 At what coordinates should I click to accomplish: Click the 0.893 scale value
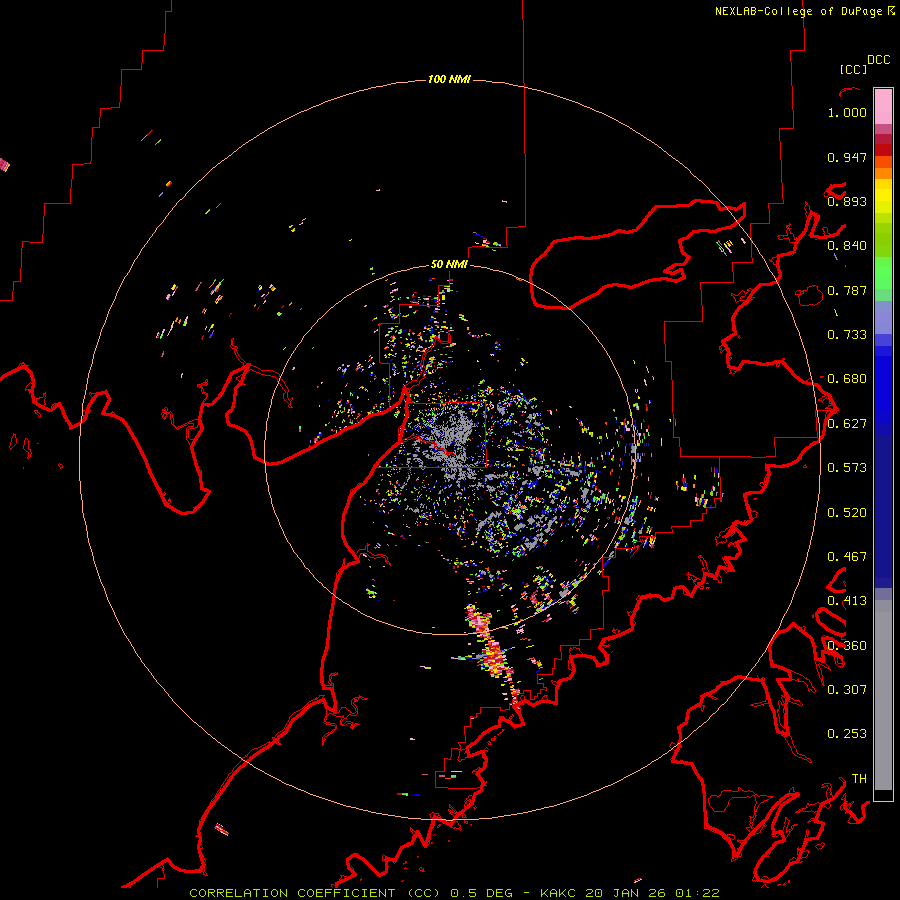[847, 201]
